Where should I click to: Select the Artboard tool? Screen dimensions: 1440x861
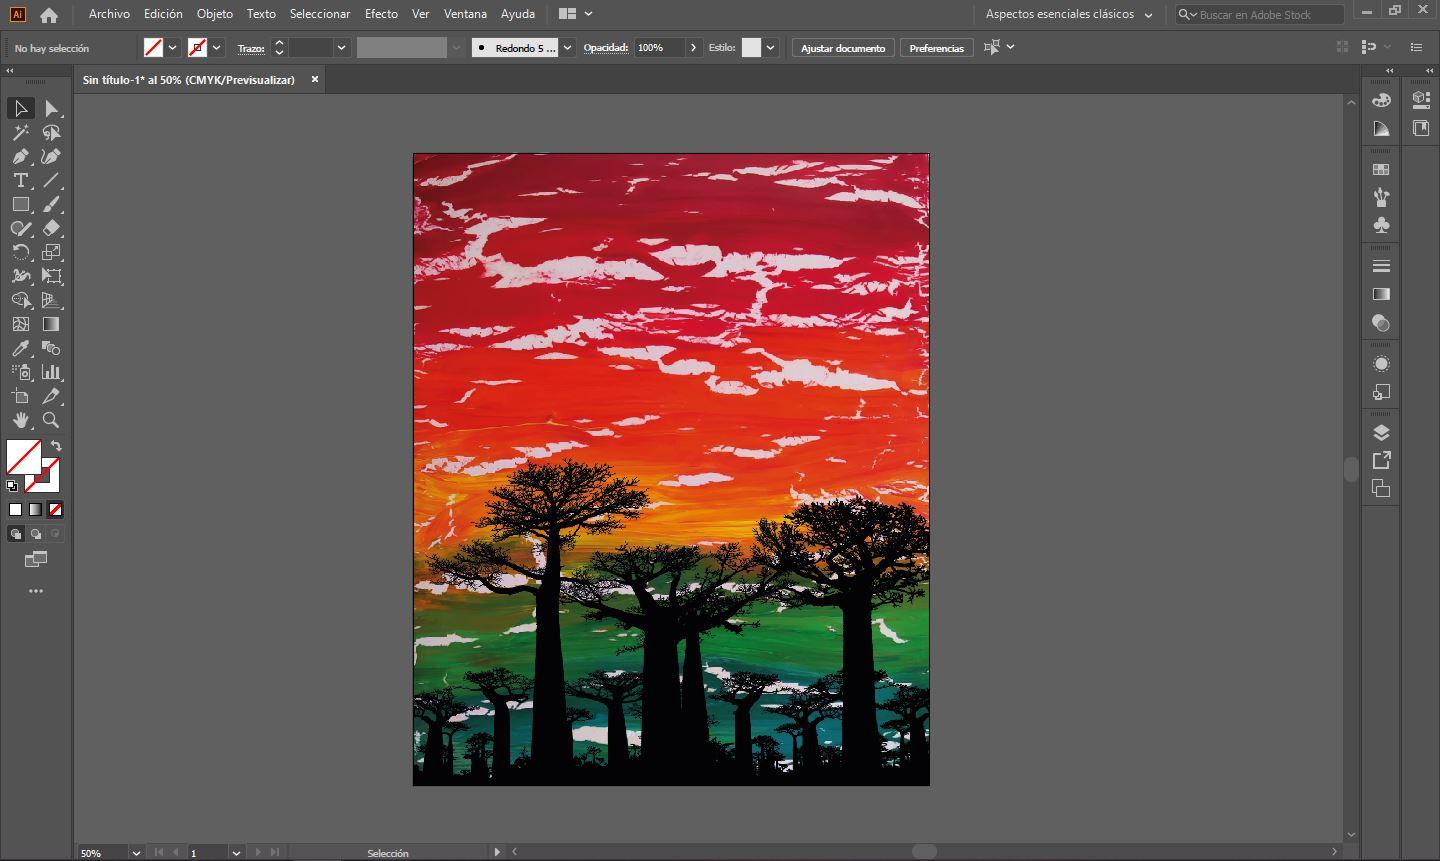(20, 396)
